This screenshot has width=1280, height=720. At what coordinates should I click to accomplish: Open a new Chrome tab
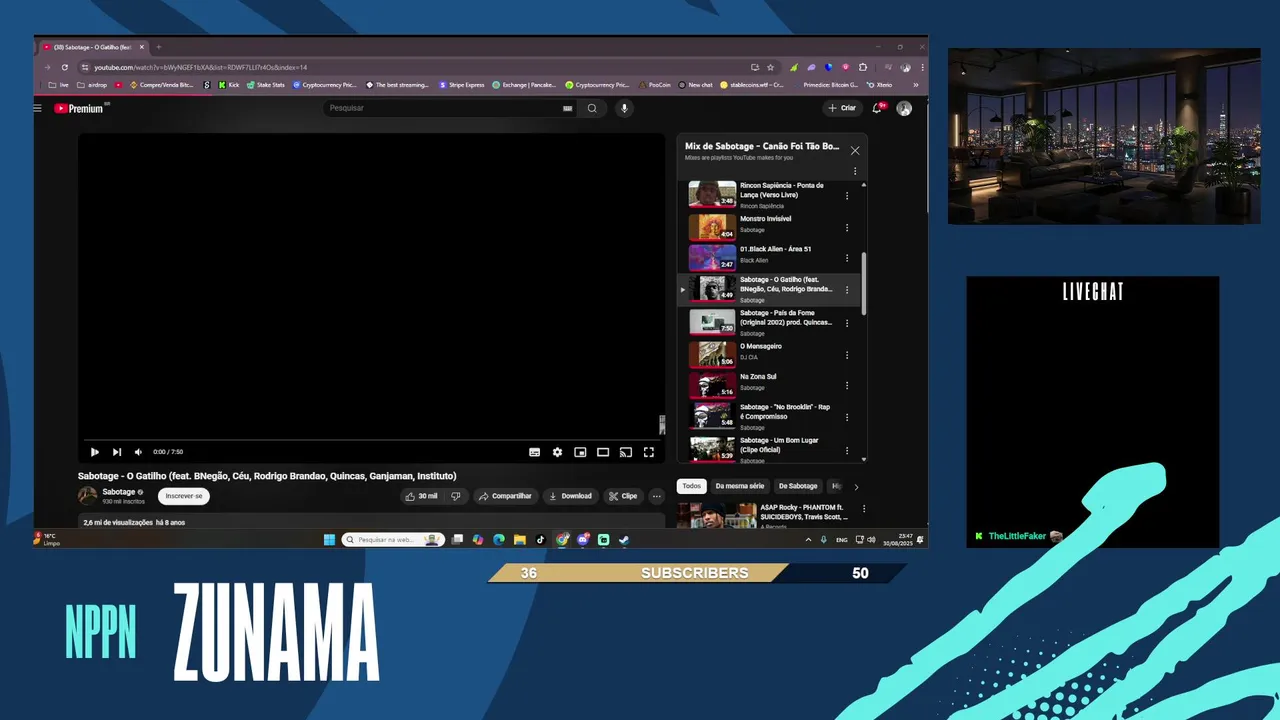point(159,47)
